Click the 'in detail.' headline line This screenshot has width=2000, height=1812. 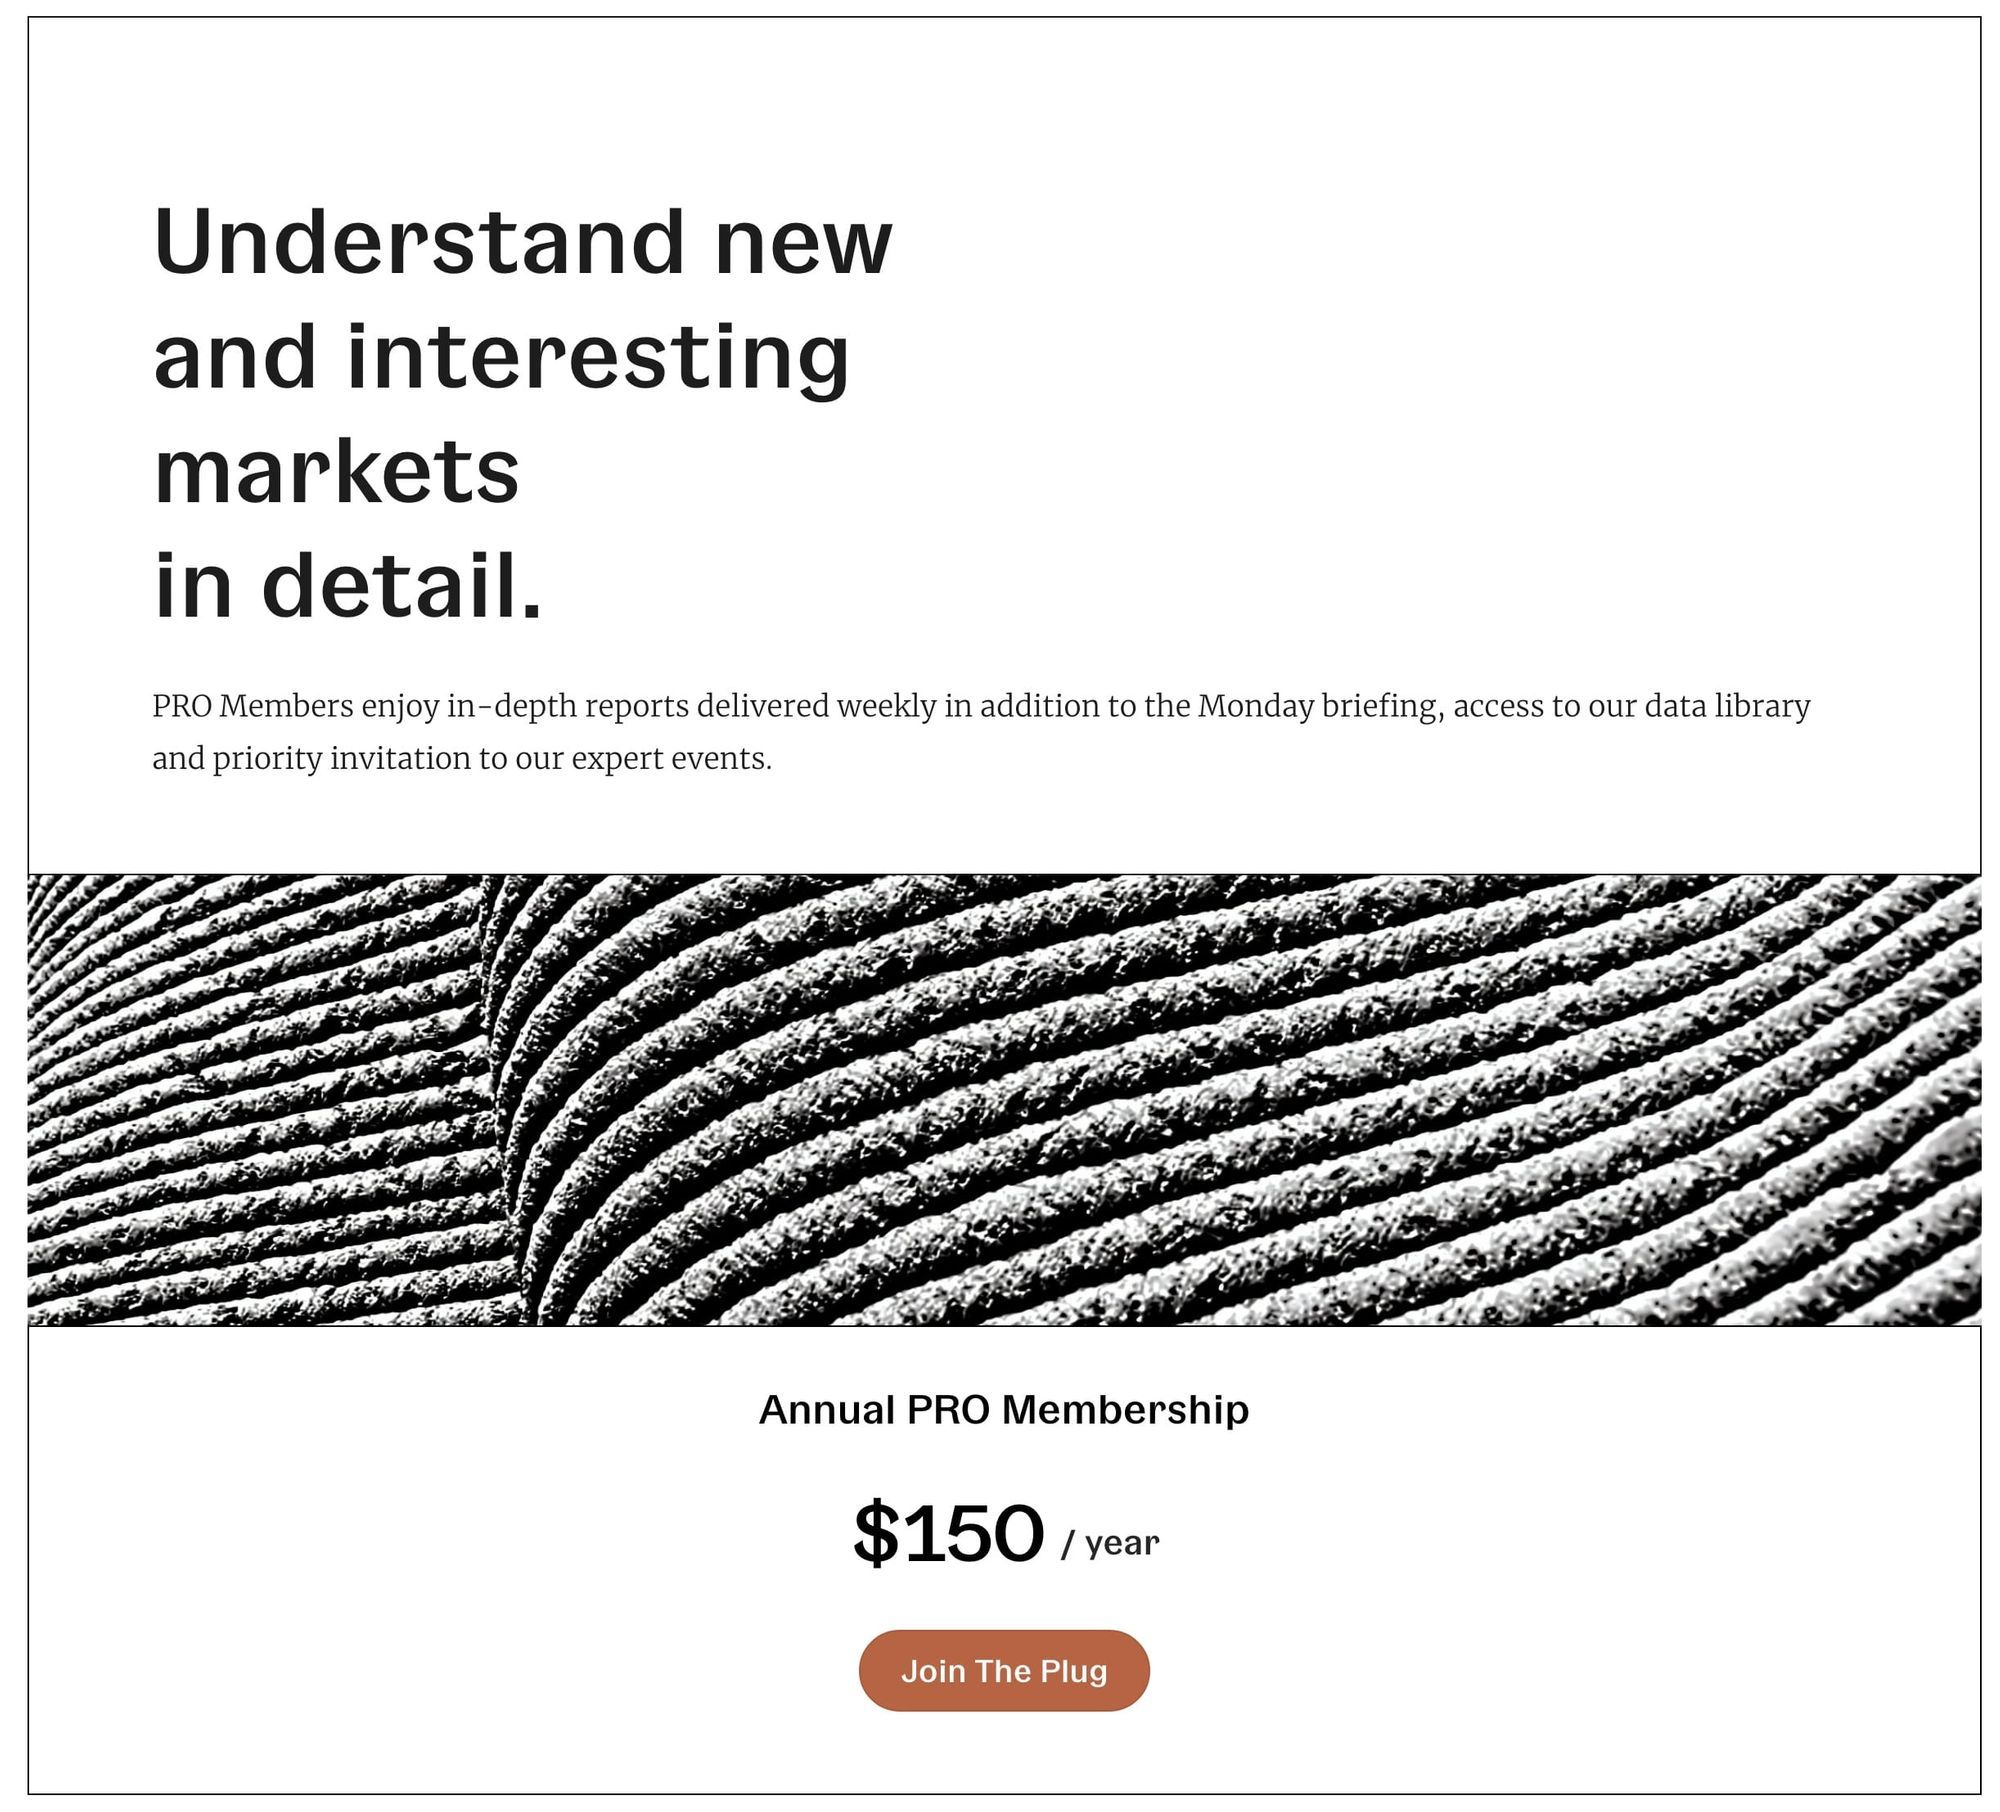click(347, 585)
